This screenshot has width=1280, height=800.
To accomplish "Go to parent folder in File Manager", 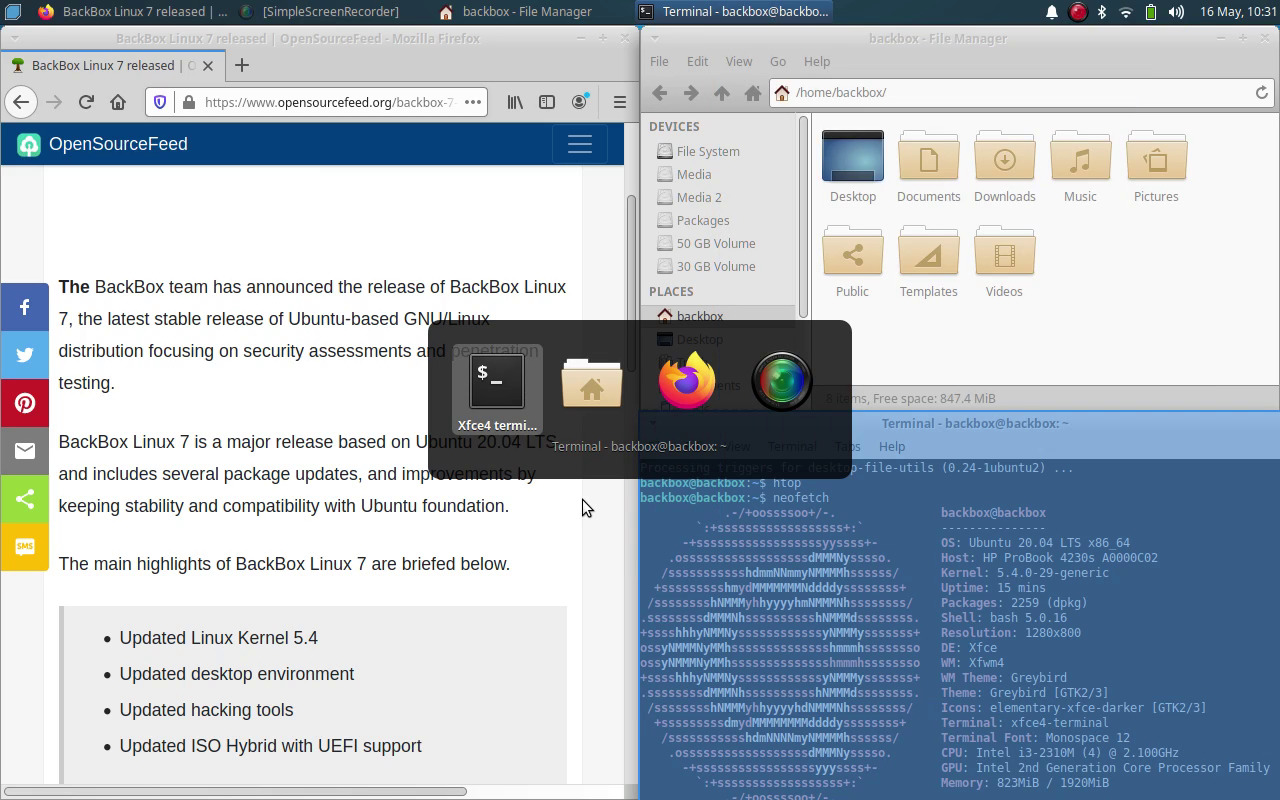I will pyautogui.click(x=722, y=93).
